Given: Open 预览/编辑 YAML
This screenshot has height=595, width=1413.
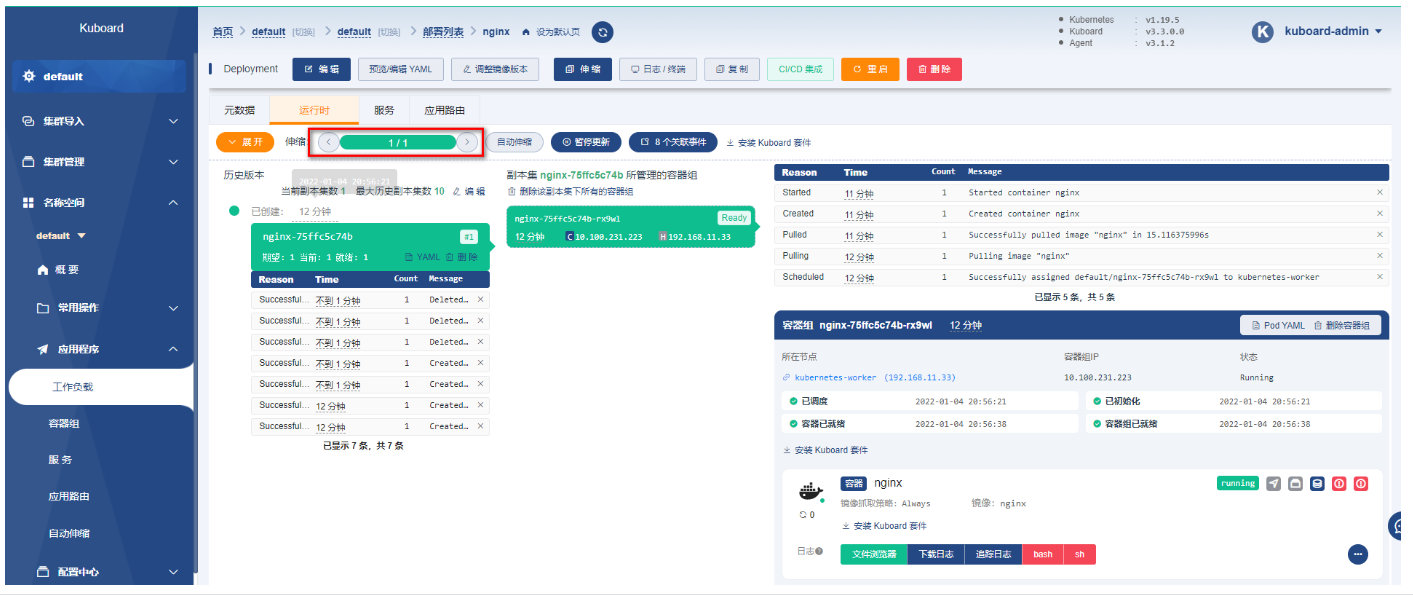Looking at the screenshot, I should pyautogui.click(x=400, y=69).
